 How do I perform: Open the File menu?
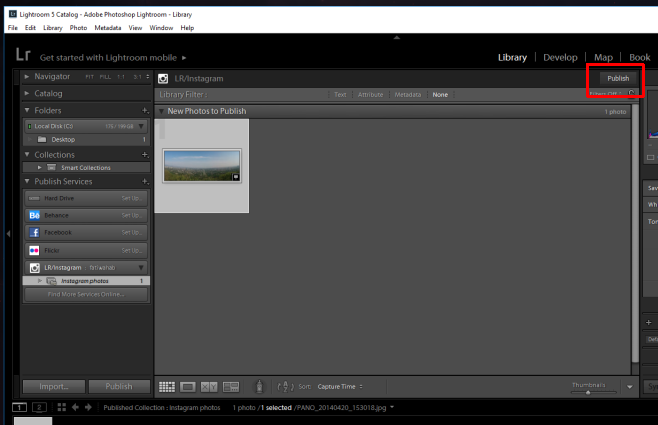(13, 28)
